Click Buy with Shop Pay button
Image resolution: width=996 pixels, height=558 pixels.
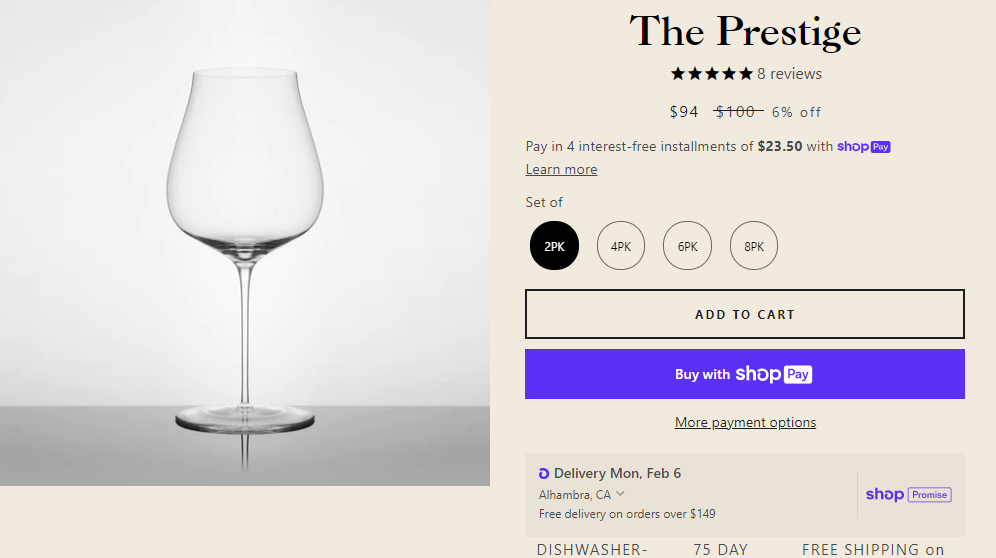pos(744,374)
